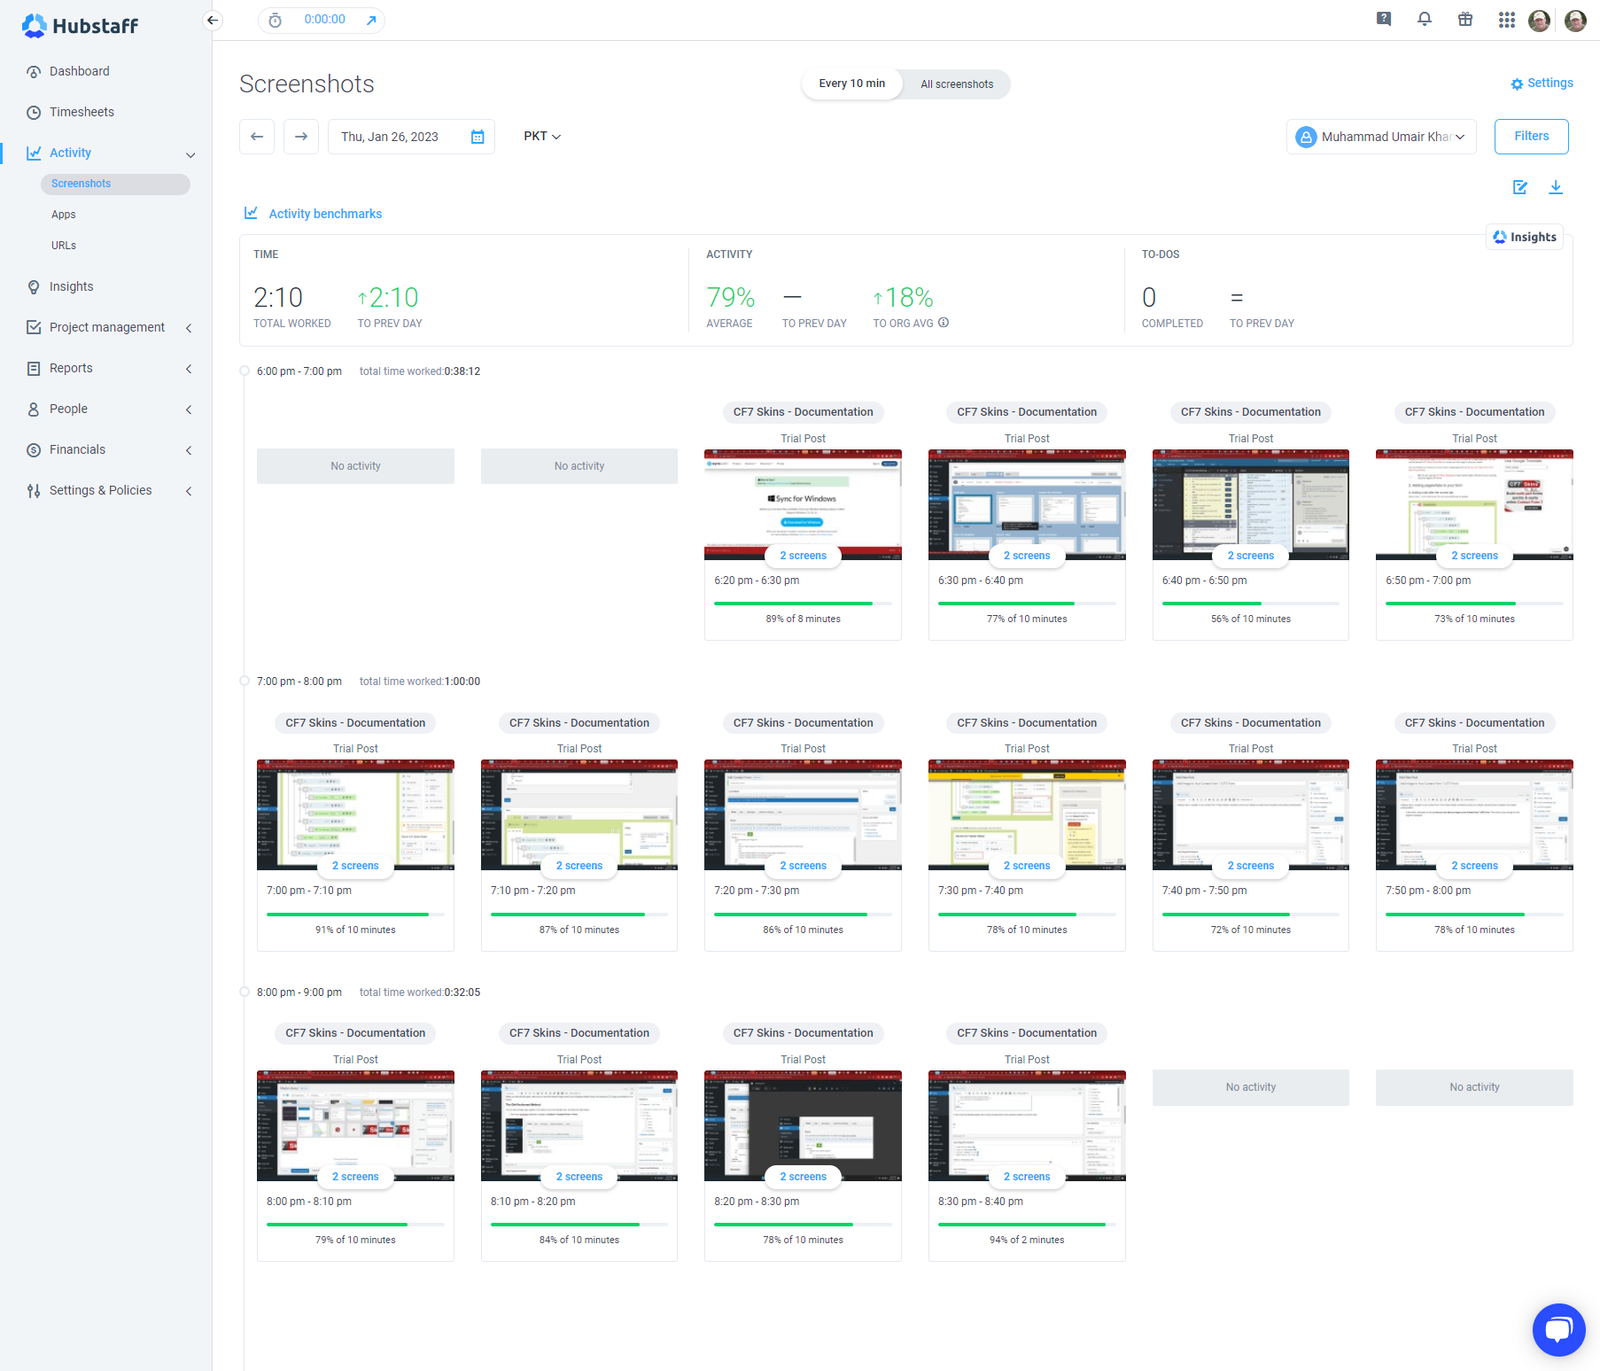Image resolution: width=1600 pixels, height=1371 pixels.
Task: Open the calendar date picker icon
Action: tap(478, 137)
